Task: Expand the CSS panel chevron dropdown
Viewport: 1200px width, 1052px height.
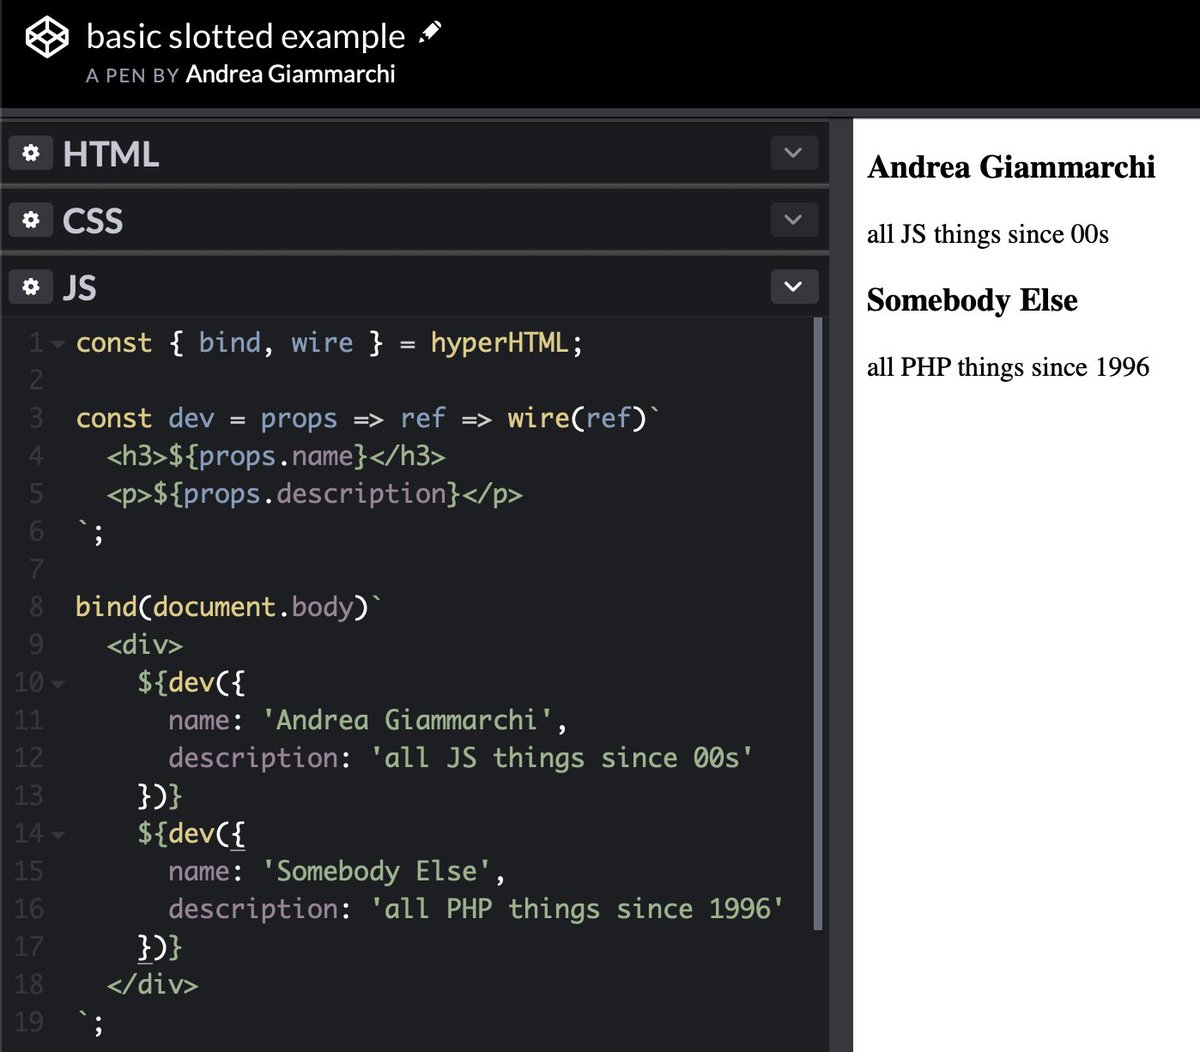Action: [794, 220]
